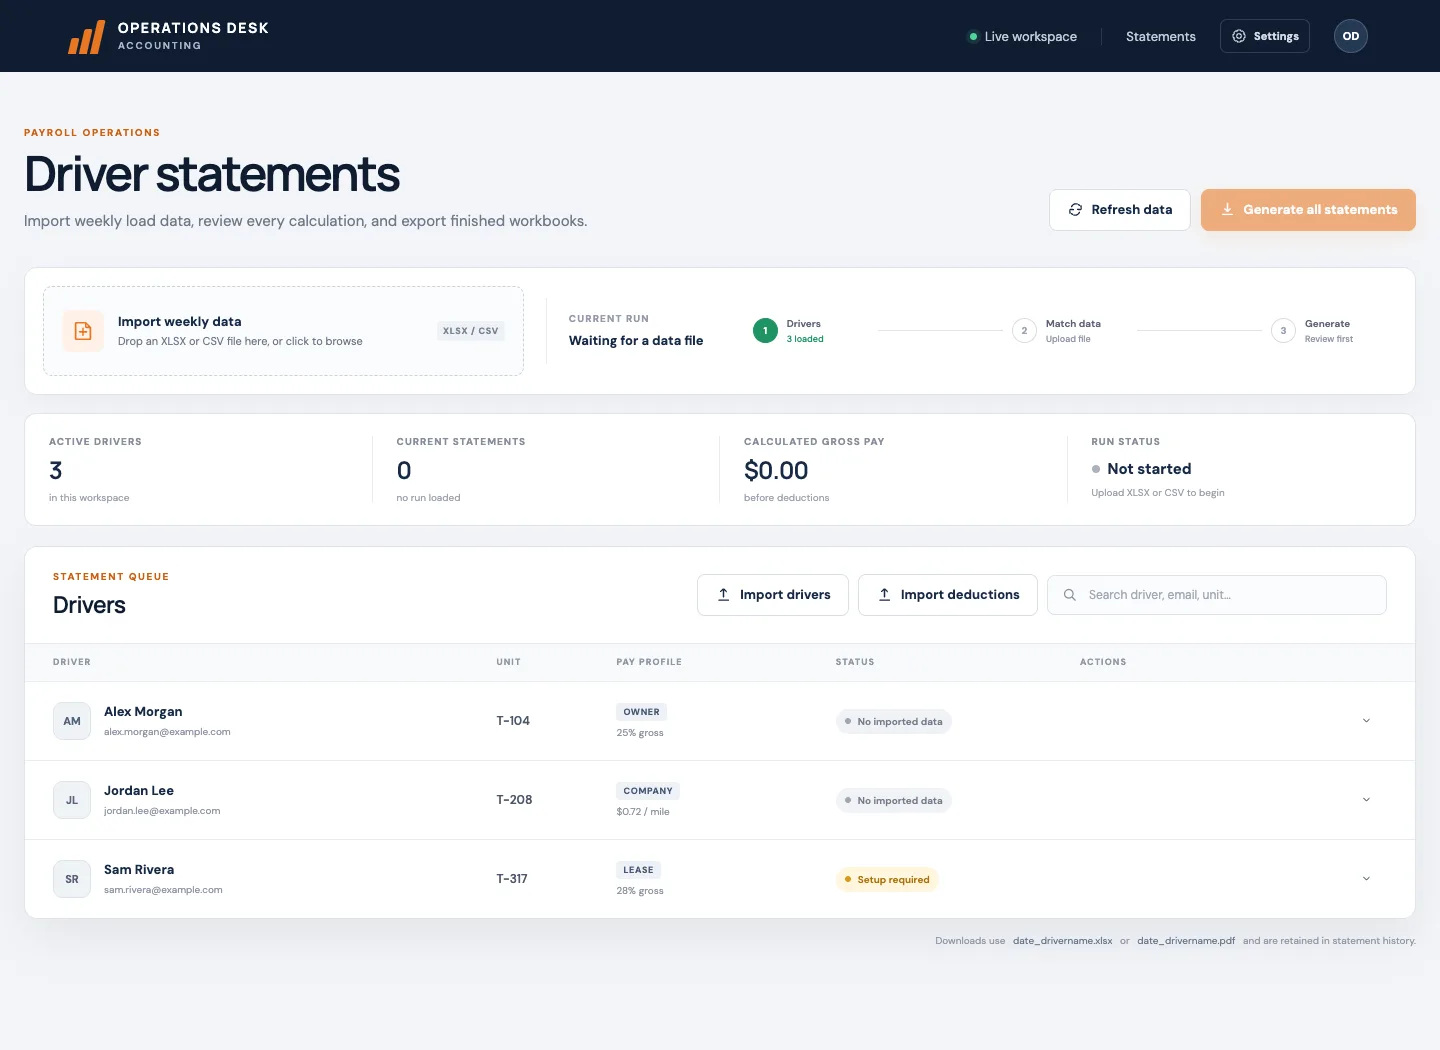Click the Operations Desk bar-chart logo
The width and height of the screenshot is (1440, 1050).
(x=86, y=37)
